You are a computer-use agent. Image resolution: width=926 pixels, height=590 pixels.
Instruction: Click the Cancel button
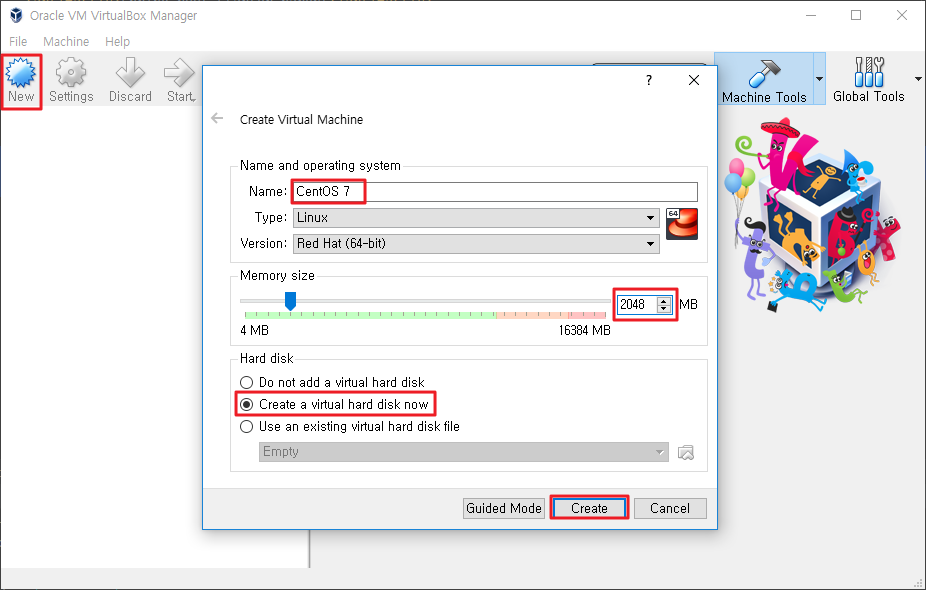670,508
